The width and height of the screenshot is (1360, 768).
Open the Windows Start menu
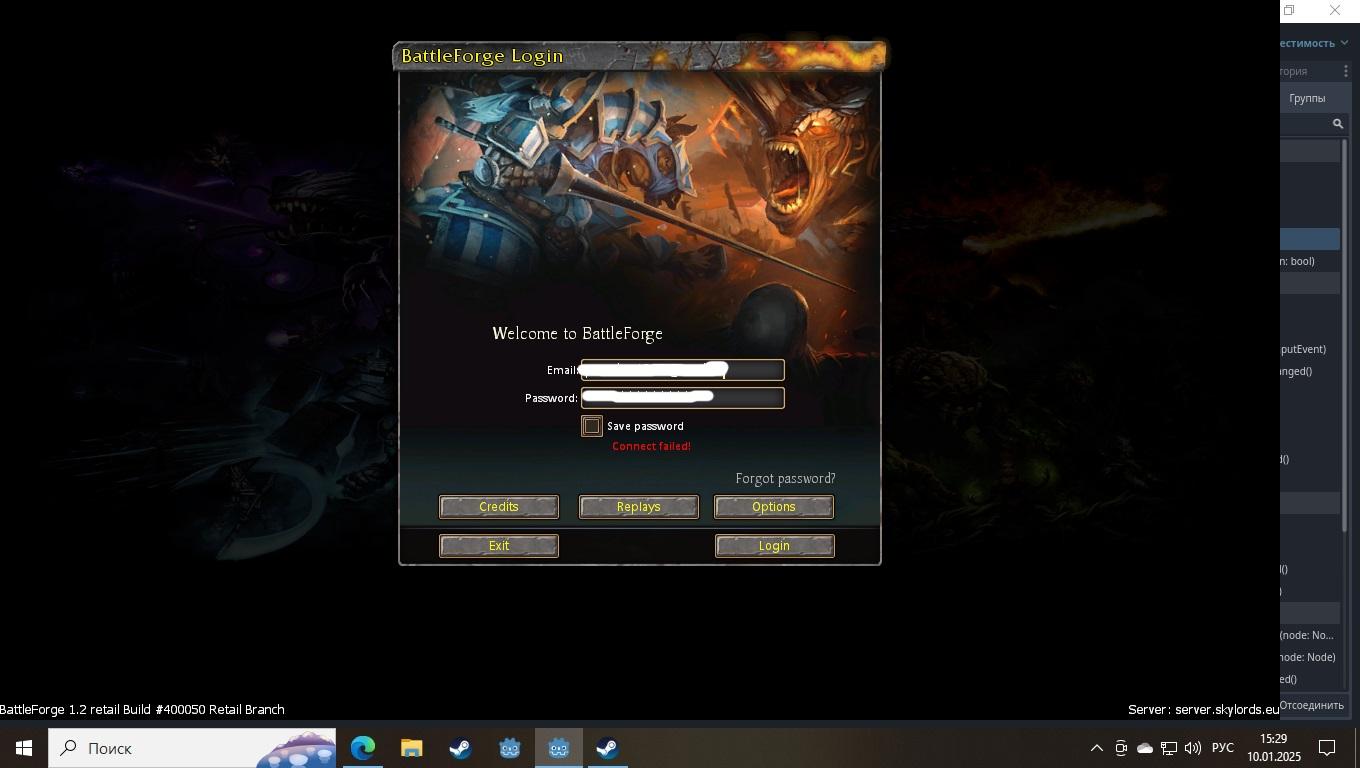(24, 748)
